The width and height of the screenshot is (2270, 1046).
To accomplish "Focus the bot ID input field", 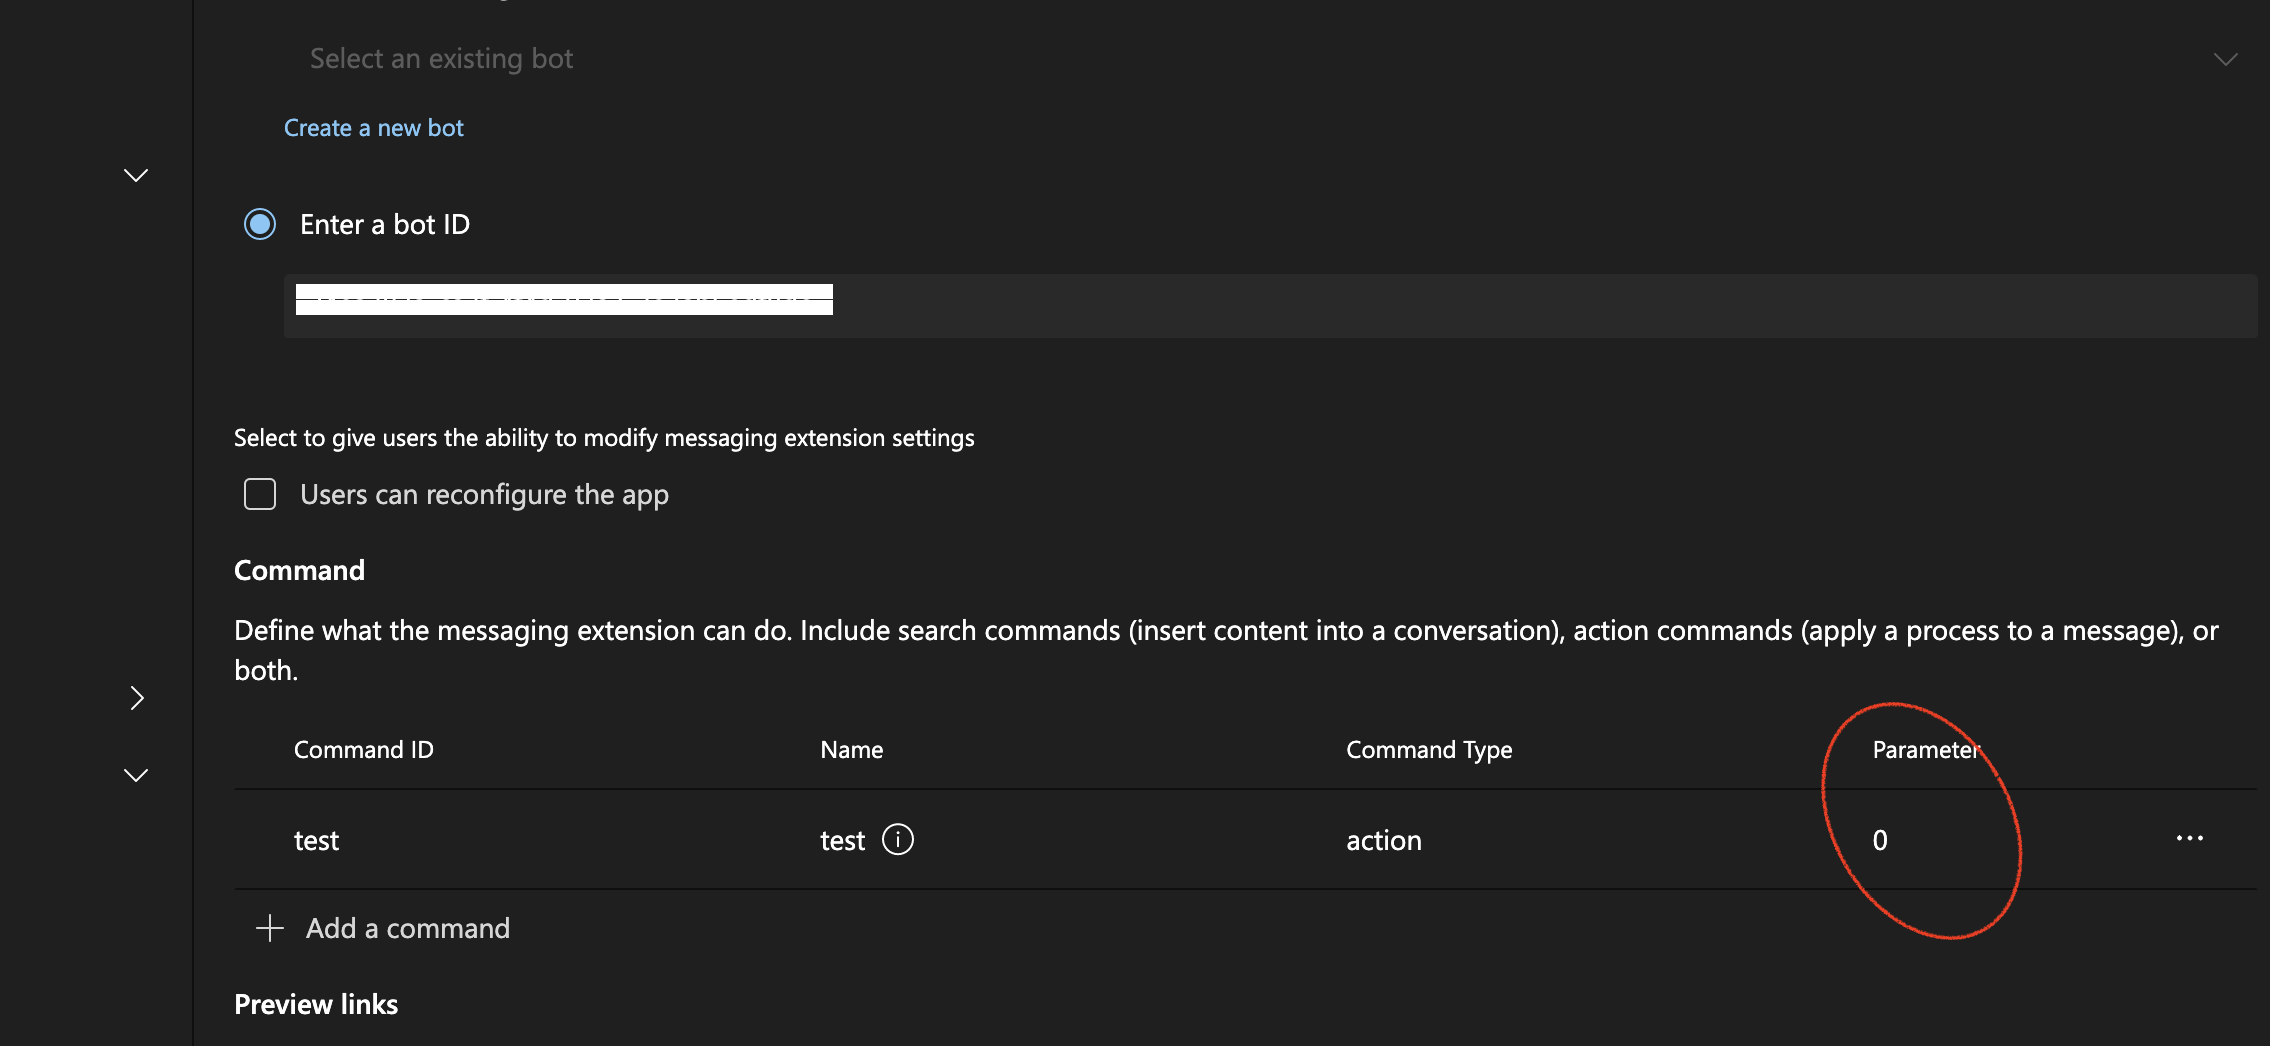I will 1270,306.
